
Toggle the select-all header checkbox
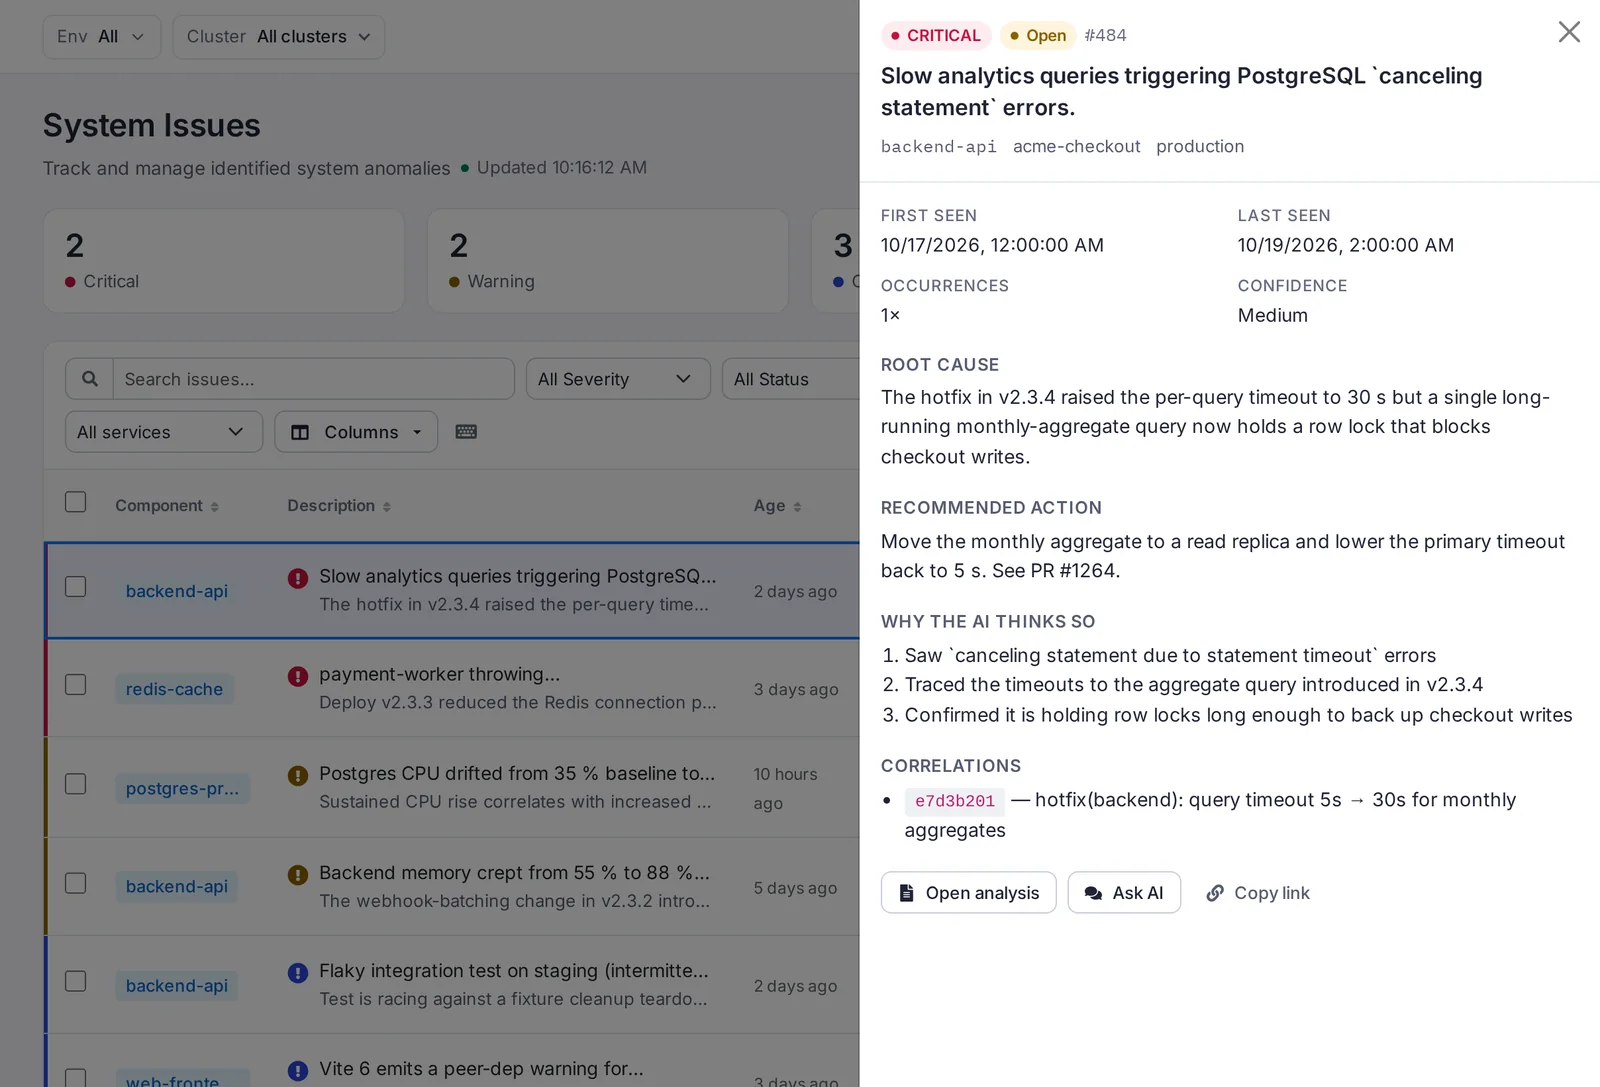point(76,502)
